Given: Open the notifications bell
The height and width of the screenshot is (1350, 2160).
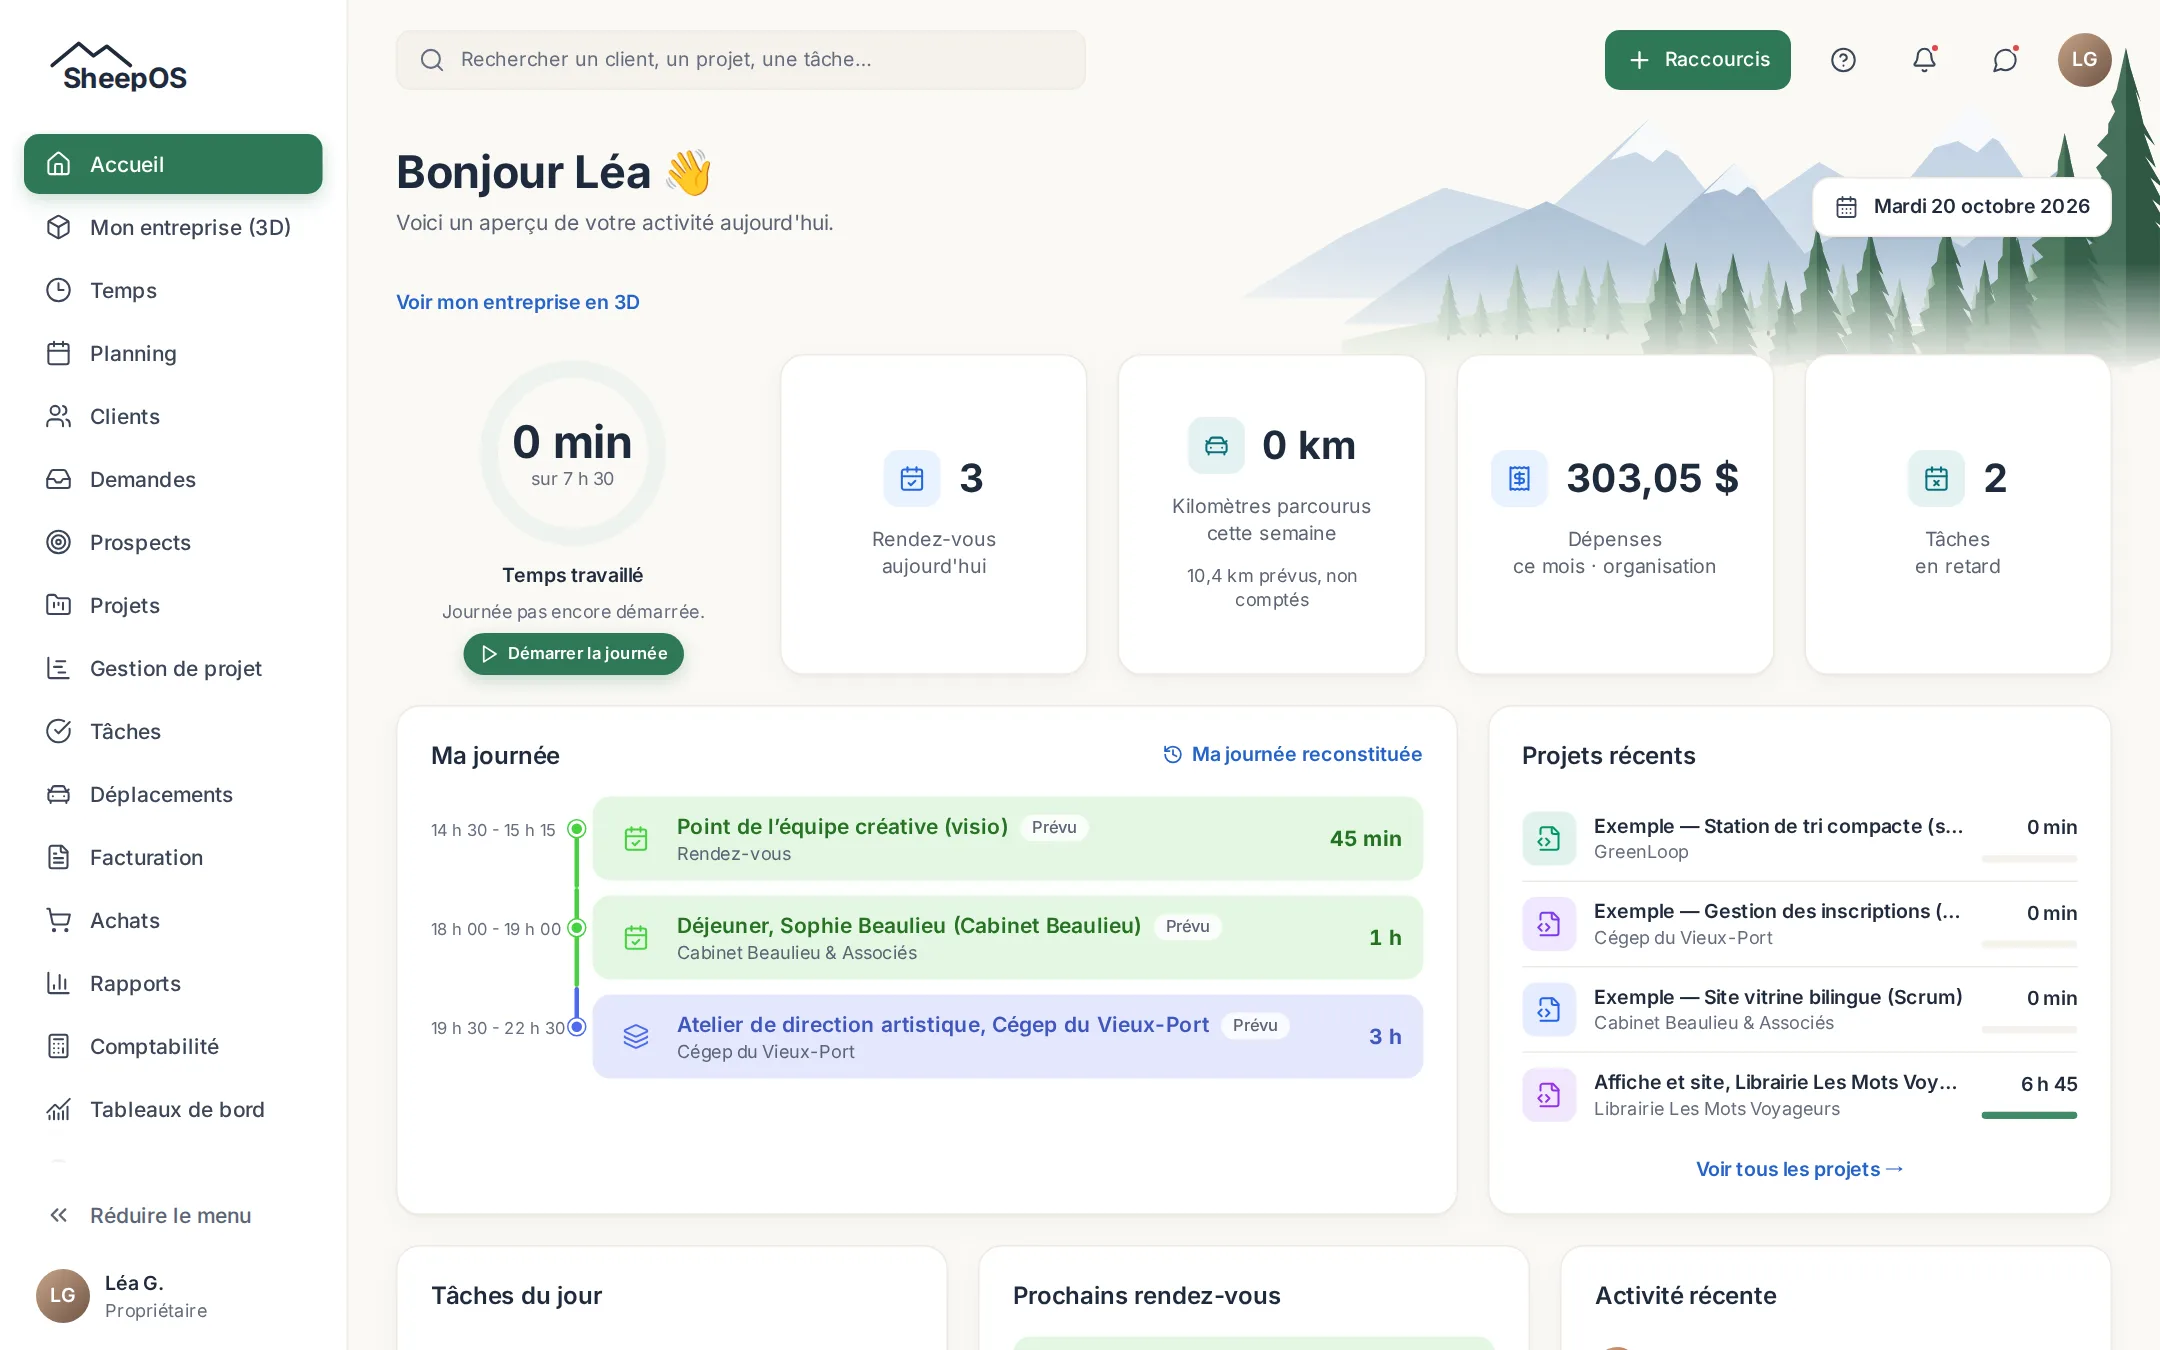Looking at the screenshot, I should 1924,60.
